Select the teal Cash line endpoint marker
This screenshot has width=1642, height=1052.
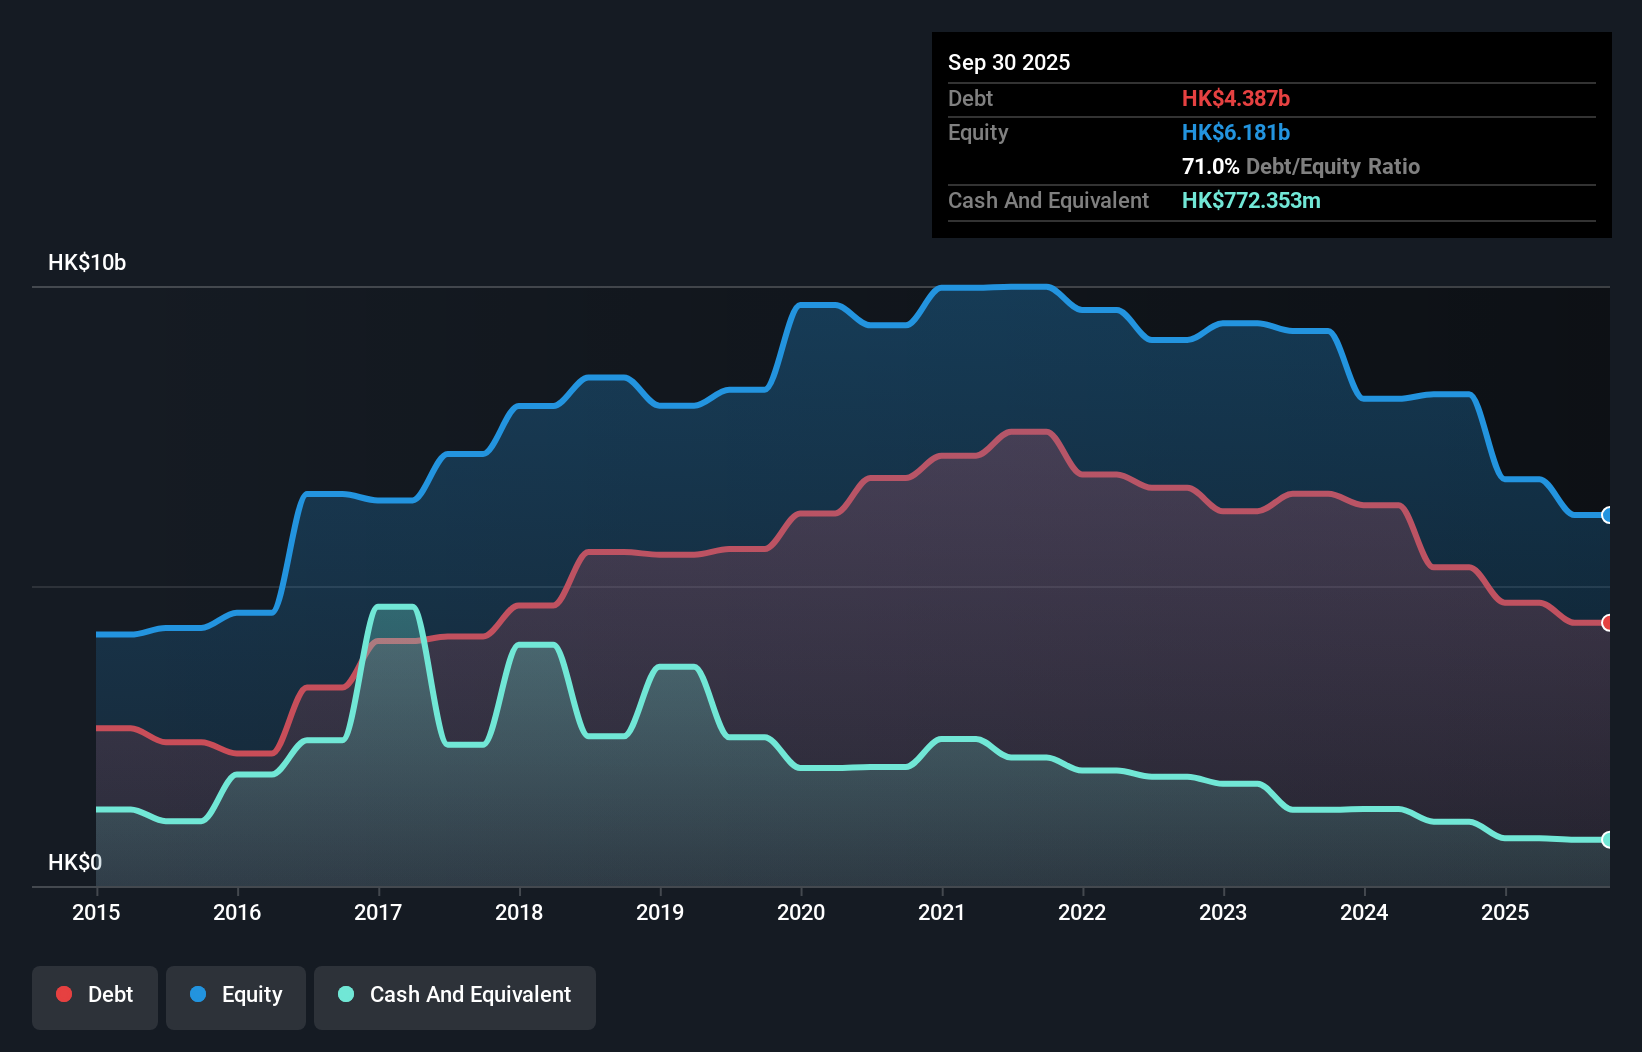coord(1608,840)
